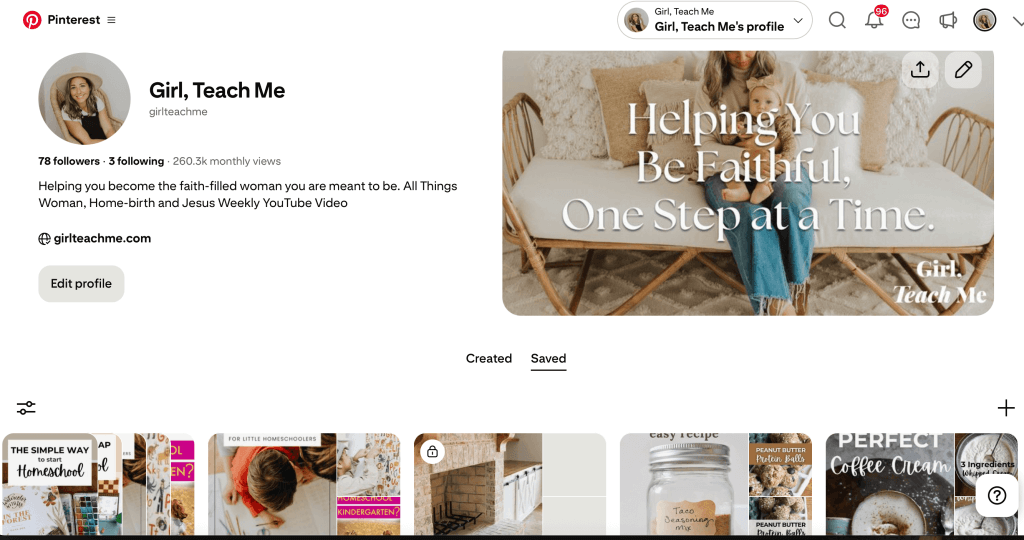
Task: Click the share upload icon on cover
Action: (x=920, y=69)
